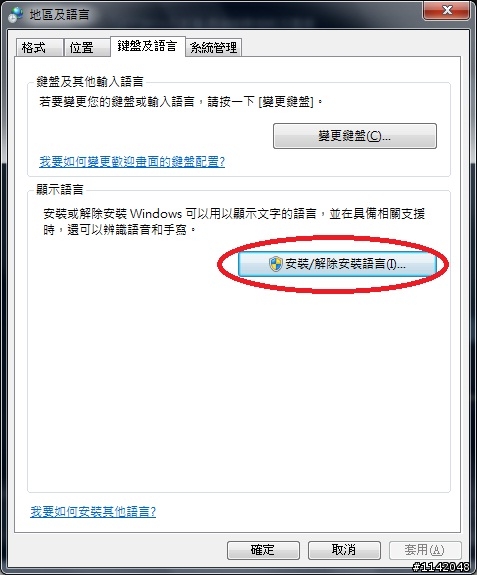Click the 顯示語言 group label

[60, 190]
